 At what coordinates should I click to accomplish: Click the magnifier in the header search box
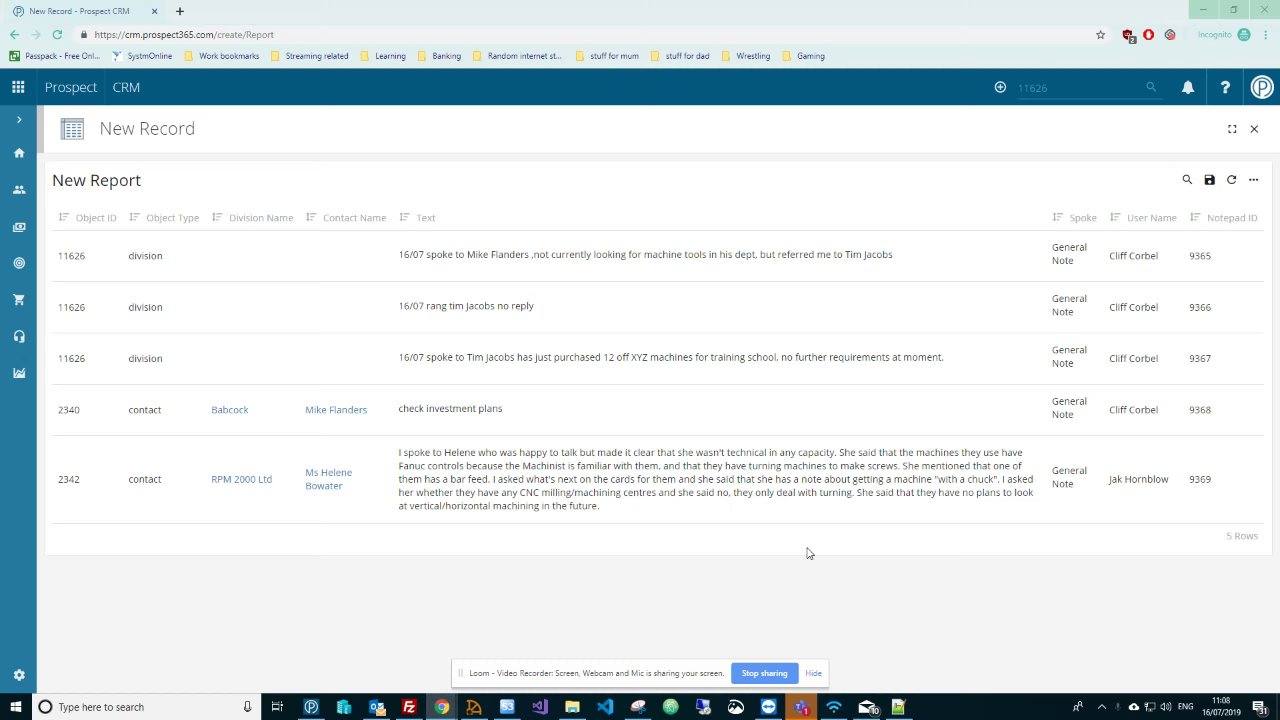[1151, 87]
